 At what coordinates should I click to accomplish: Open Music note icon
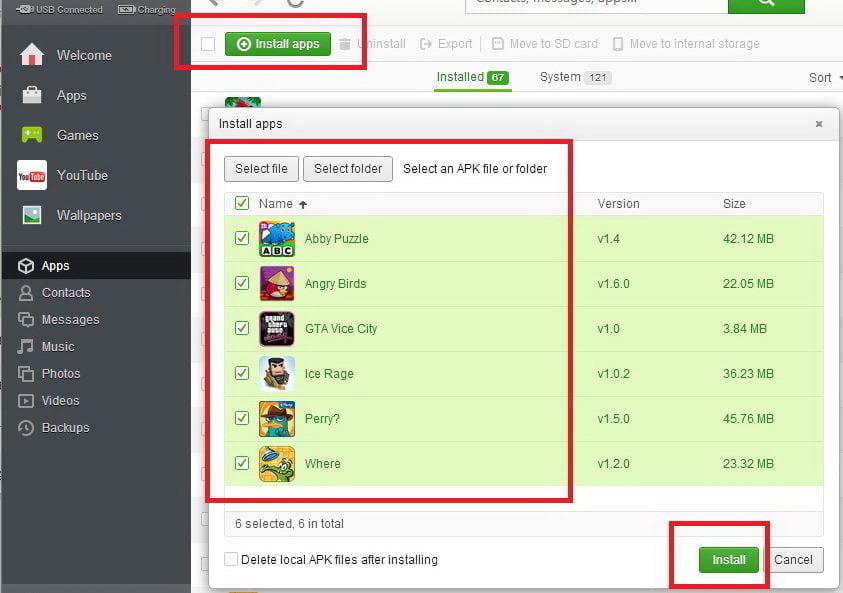tap(25, 346)
